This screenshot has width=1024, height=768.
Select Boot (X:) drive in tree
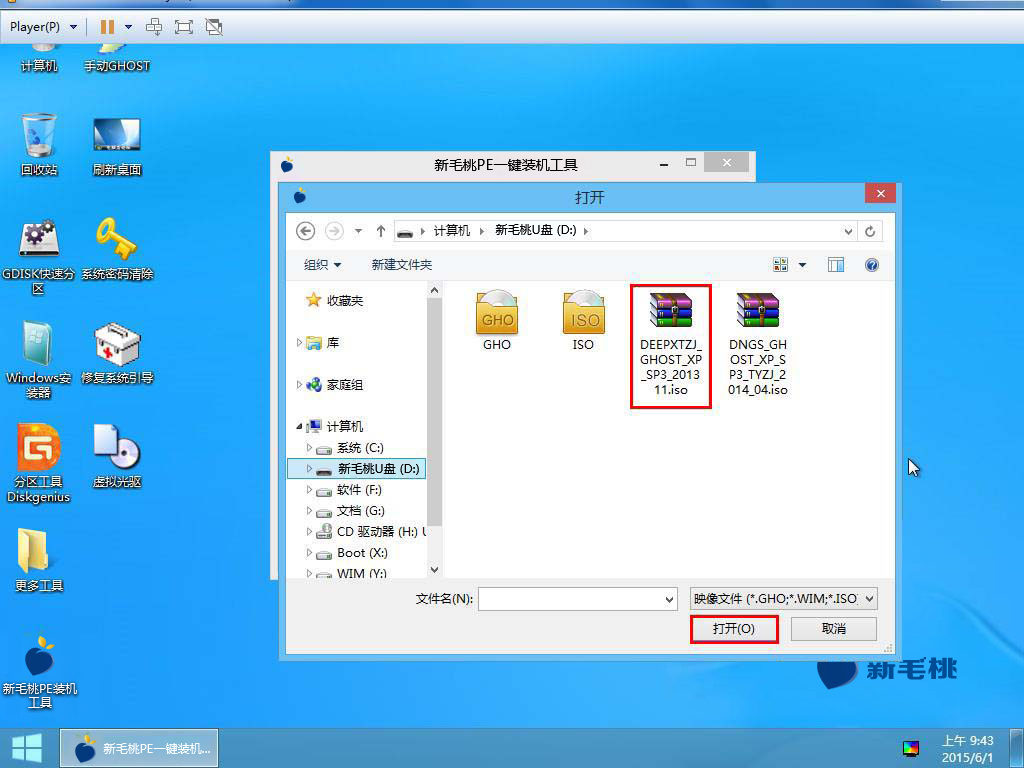click(362, 552)
